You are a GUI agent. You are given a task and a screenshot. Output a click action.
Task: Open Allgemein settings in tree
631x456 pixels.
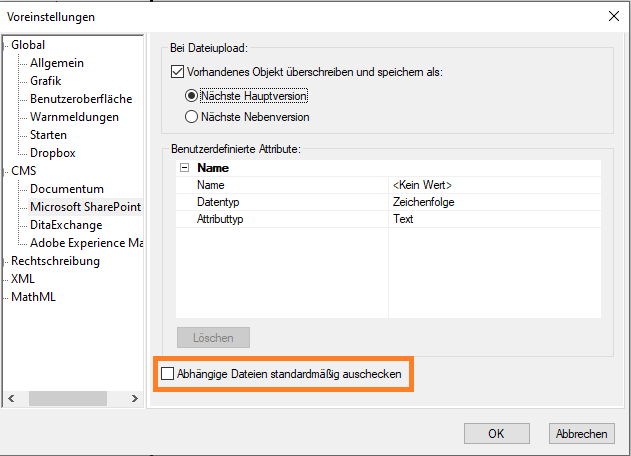57,63
